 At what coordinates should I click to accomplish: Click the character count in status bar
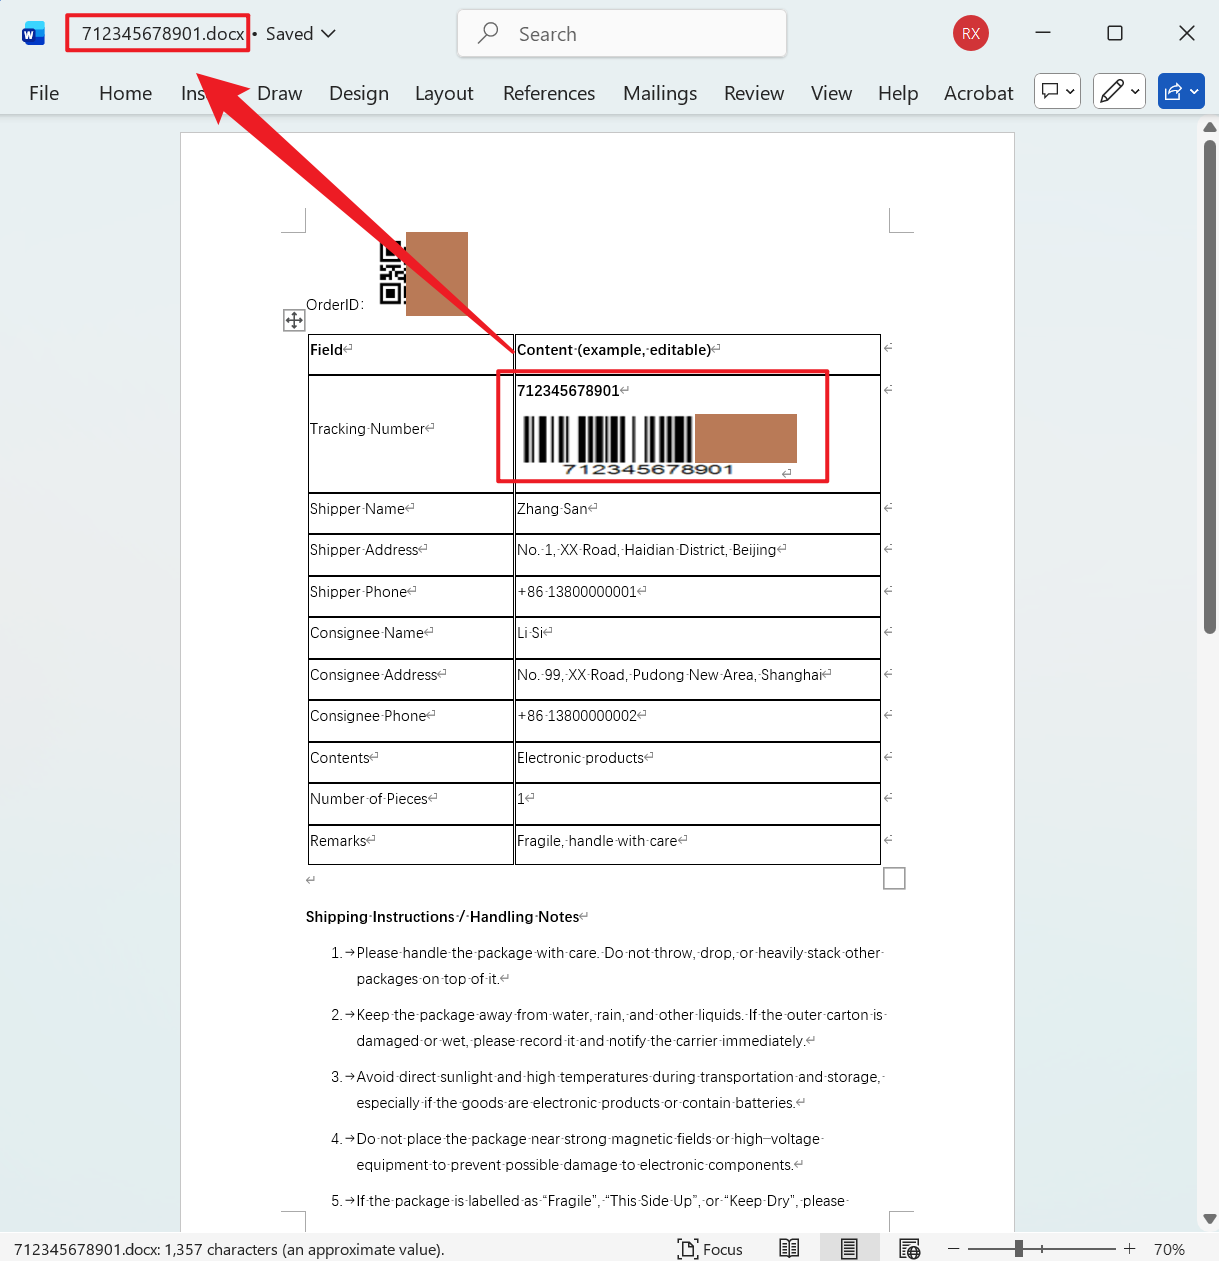[230, 1249]
